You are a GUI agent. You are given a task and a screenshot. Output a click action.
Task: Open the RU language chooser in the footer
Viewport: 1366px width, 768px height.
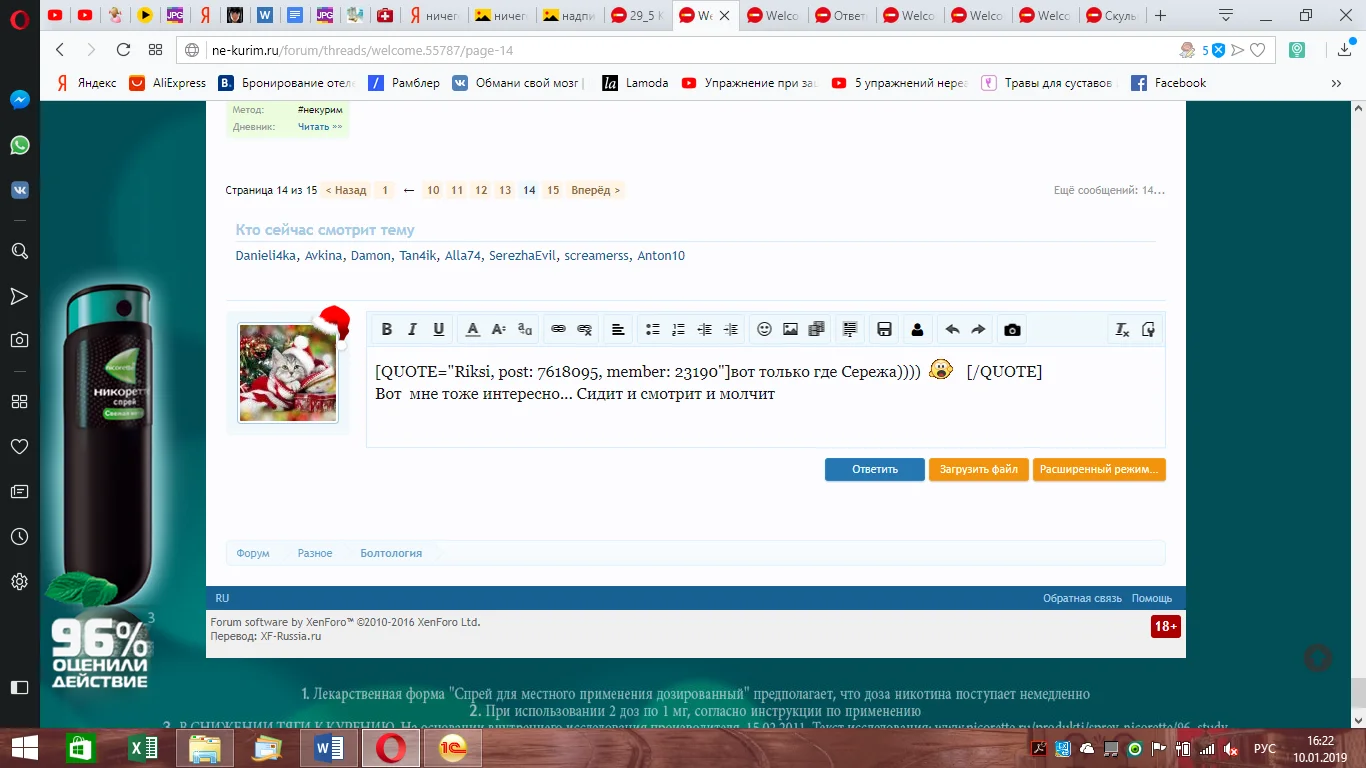(x=222, y=598)
